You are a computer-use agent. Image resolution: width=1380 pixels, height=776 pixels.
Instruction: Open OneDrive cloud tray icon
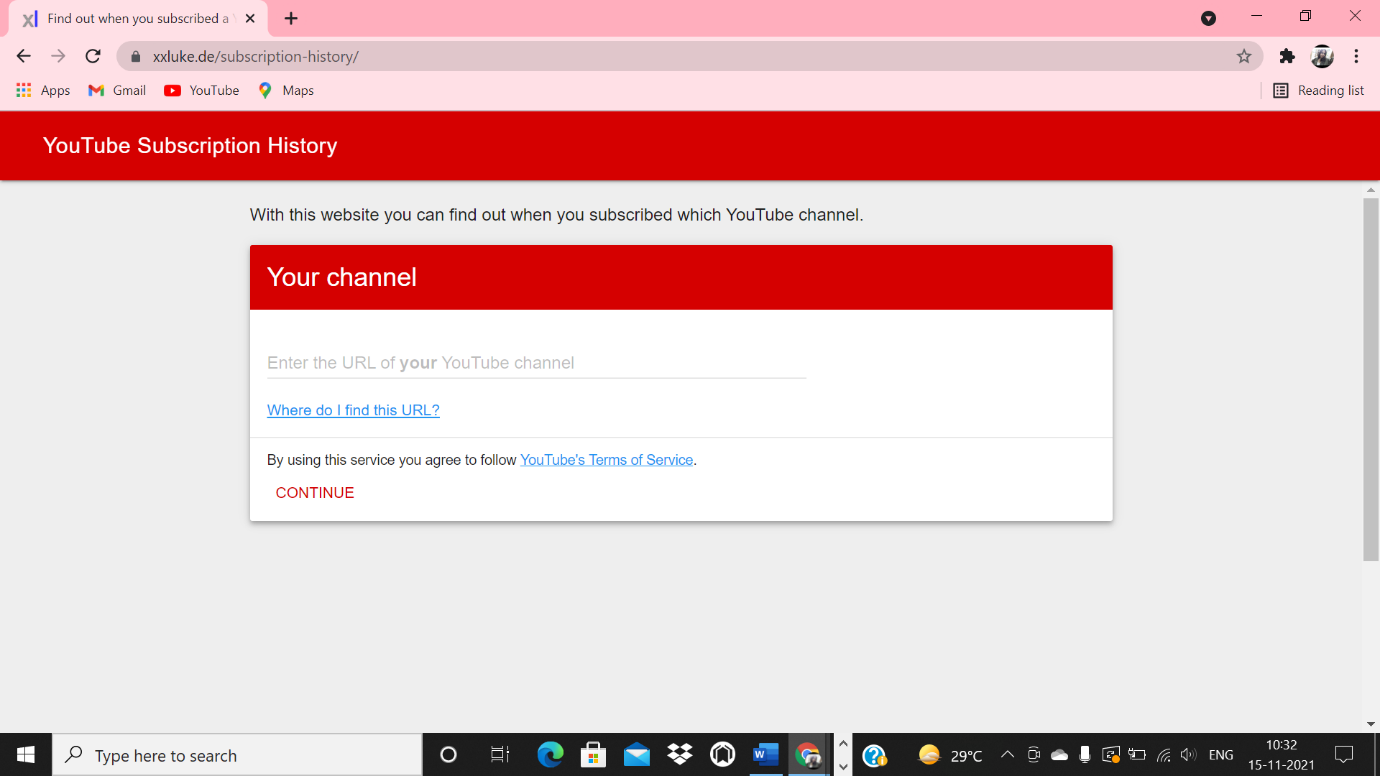click(x=1059, y=755)
